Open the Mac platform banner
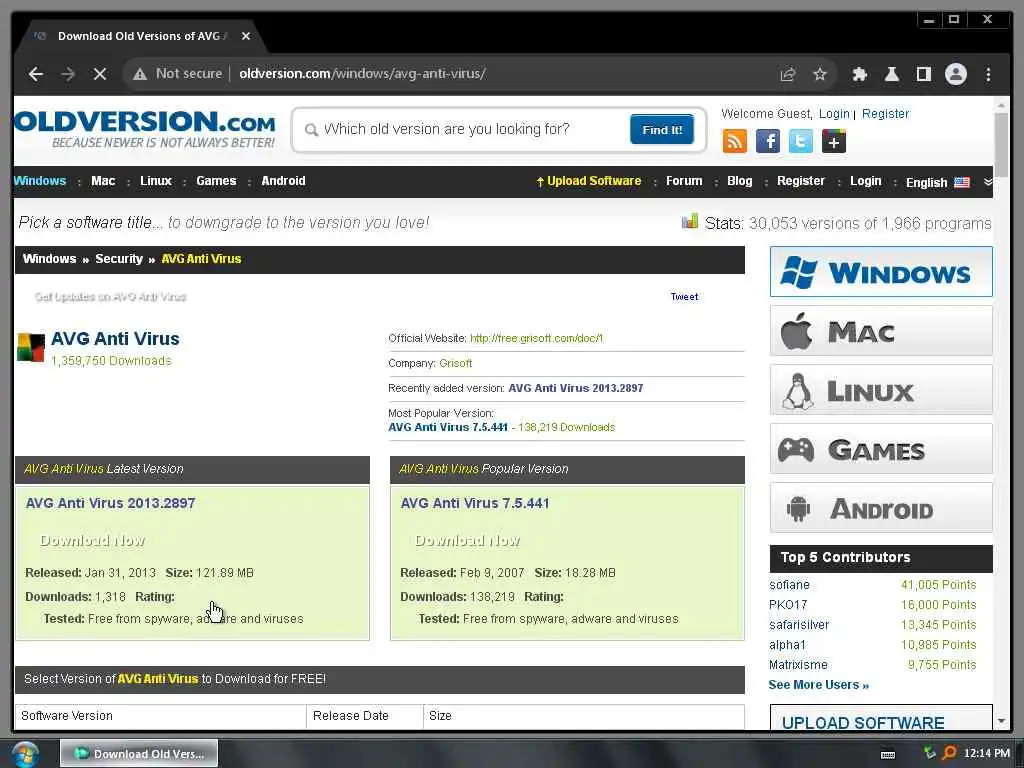Screen dimensions: 1024x768 click(x=881, y=331)
